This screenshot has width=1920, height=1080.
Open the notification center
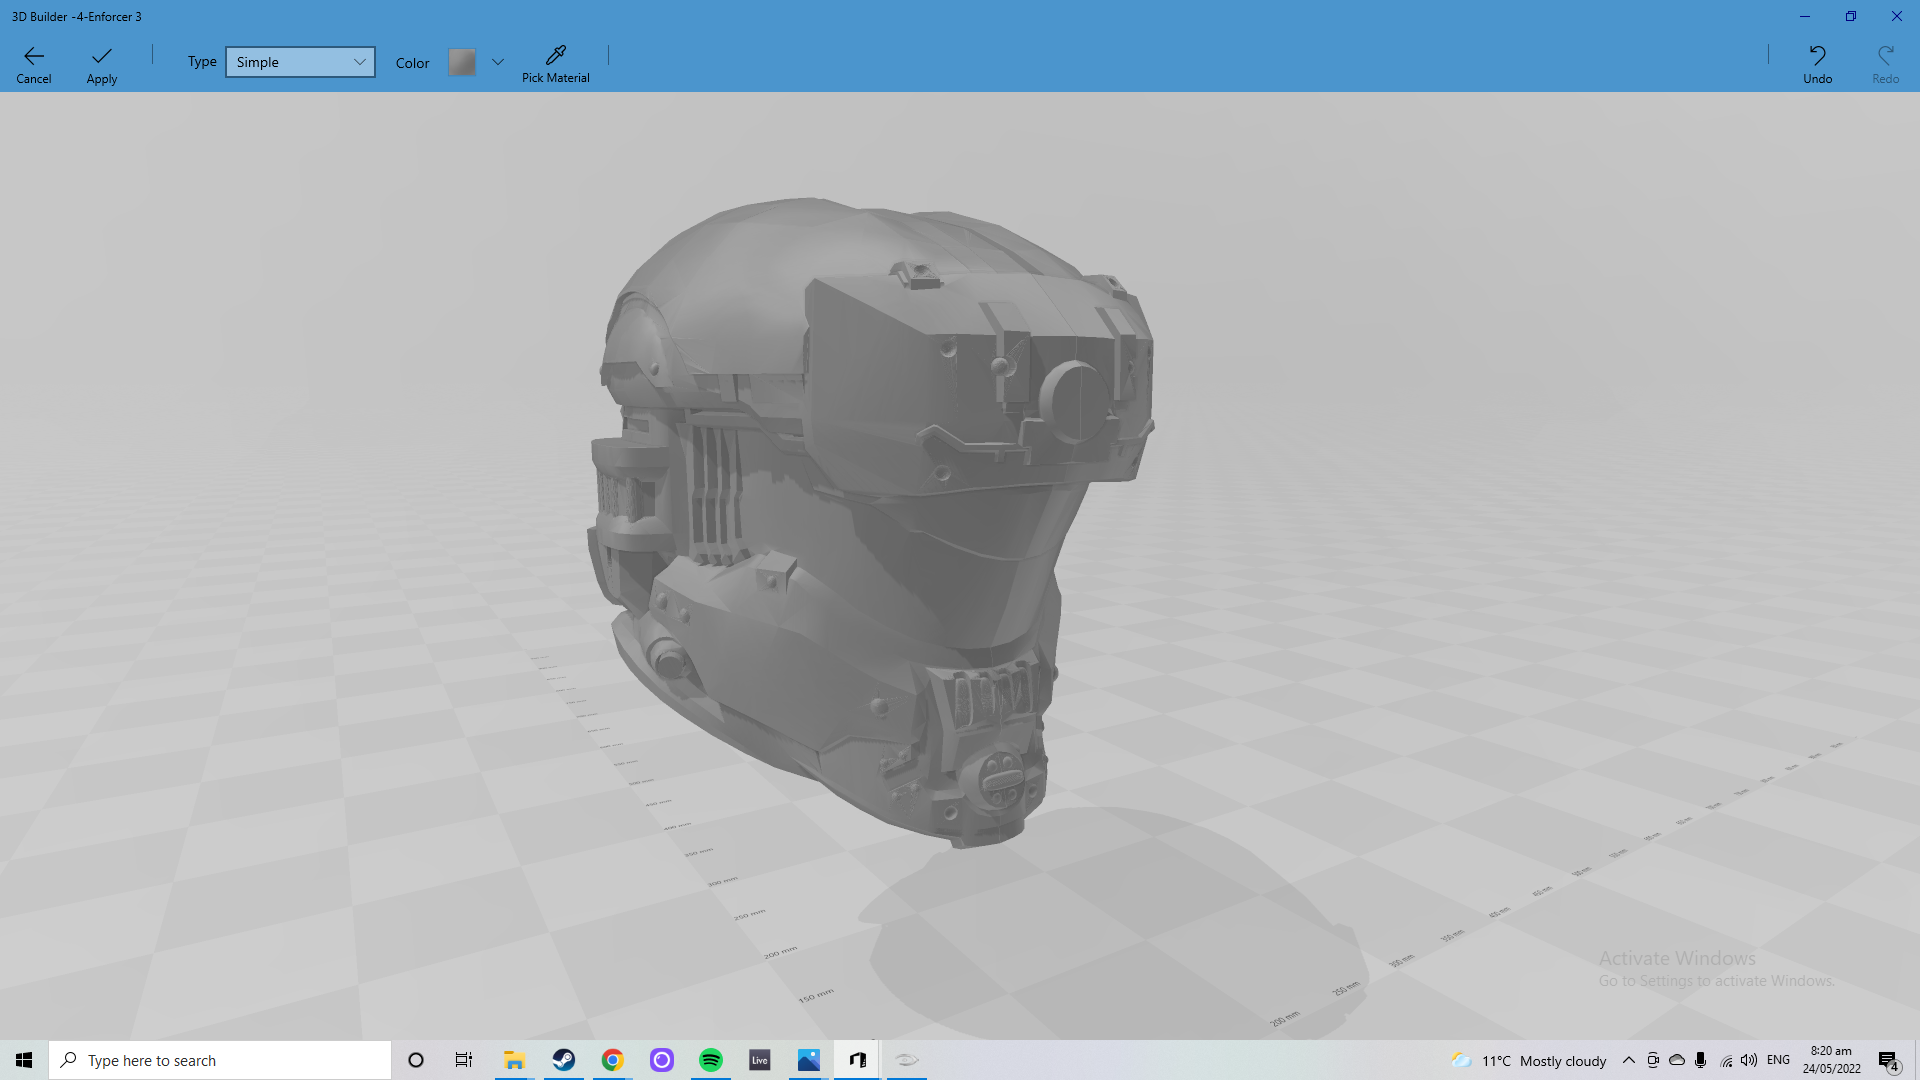[1888, 1061]
